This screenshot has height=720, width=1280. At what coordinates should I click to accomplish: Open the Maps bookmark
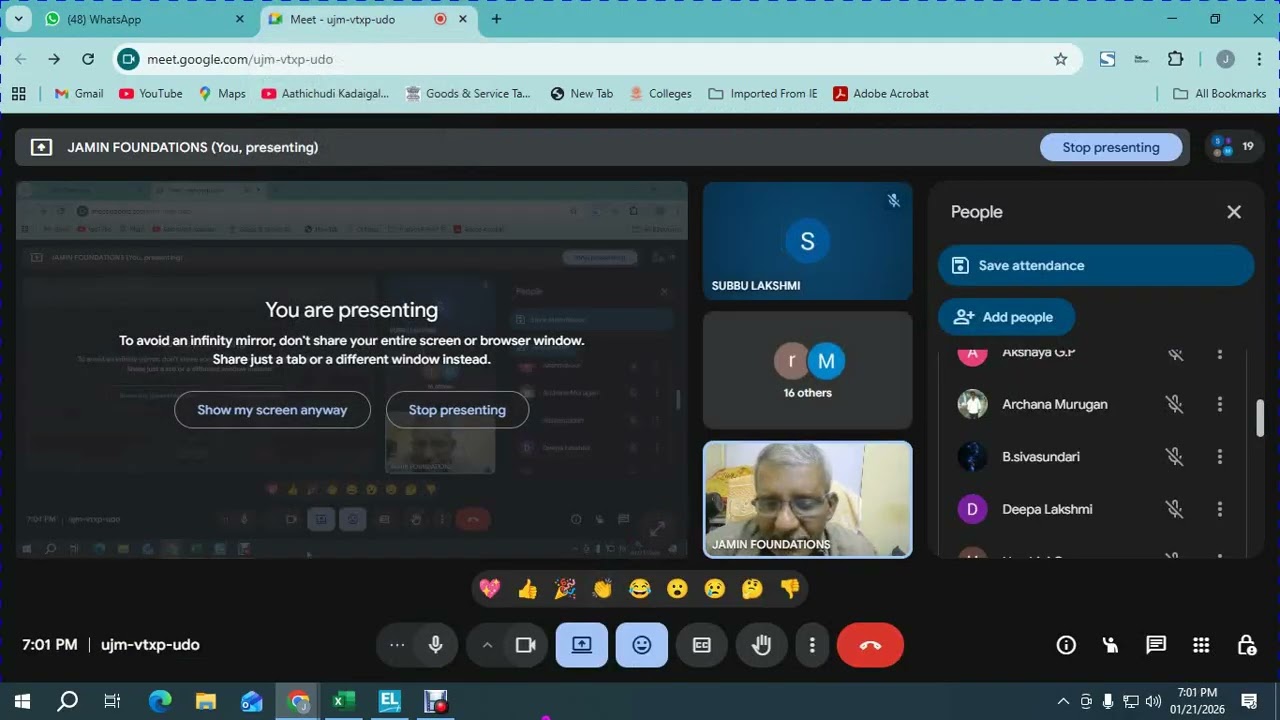coord(222,93)
